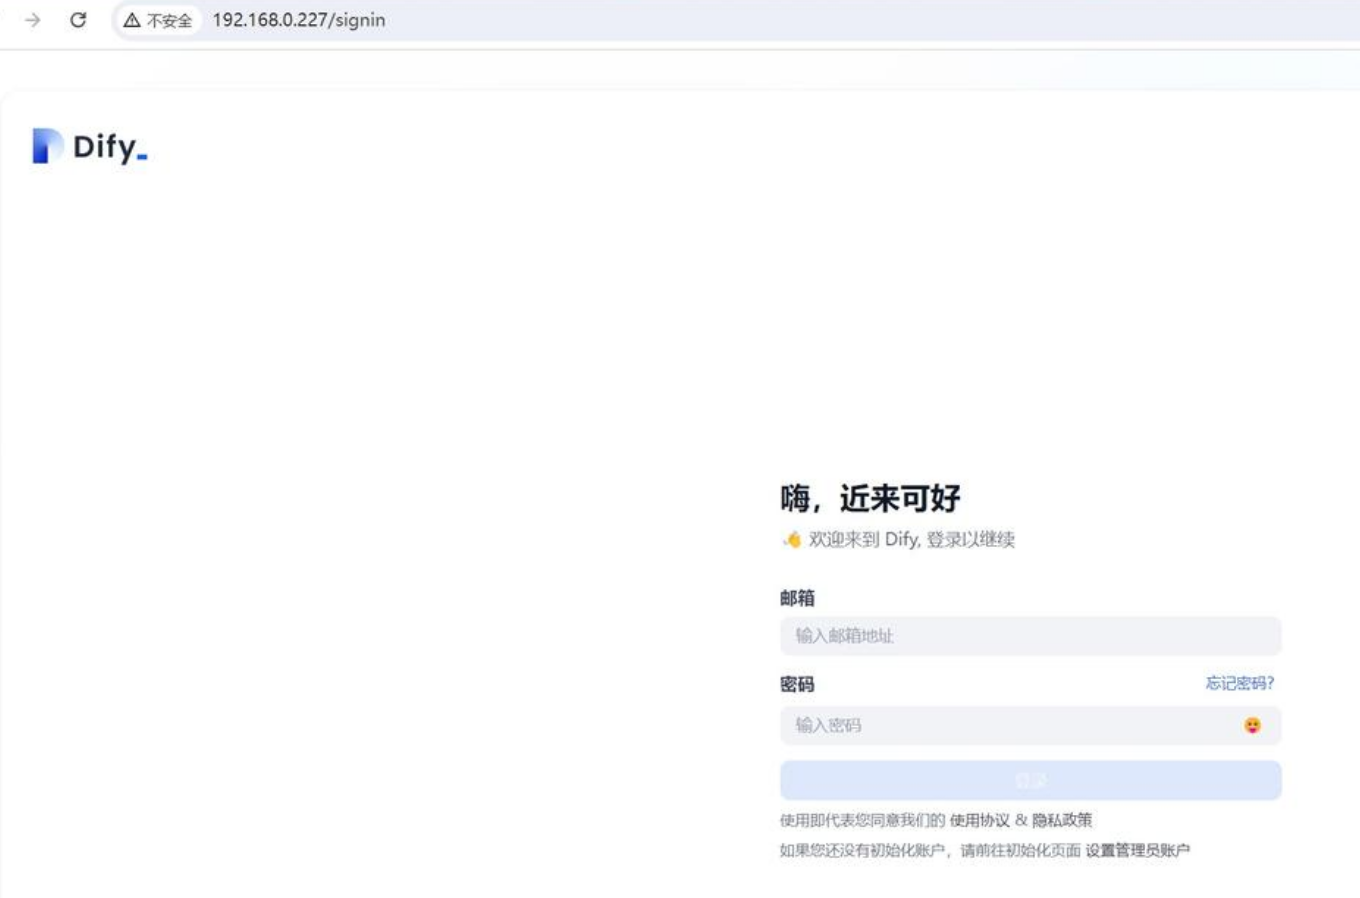The width and height of the screenshot is (1360, 898).
Task: Focus the 输入邮箱地址 email field
Action: coord(1030,636)
